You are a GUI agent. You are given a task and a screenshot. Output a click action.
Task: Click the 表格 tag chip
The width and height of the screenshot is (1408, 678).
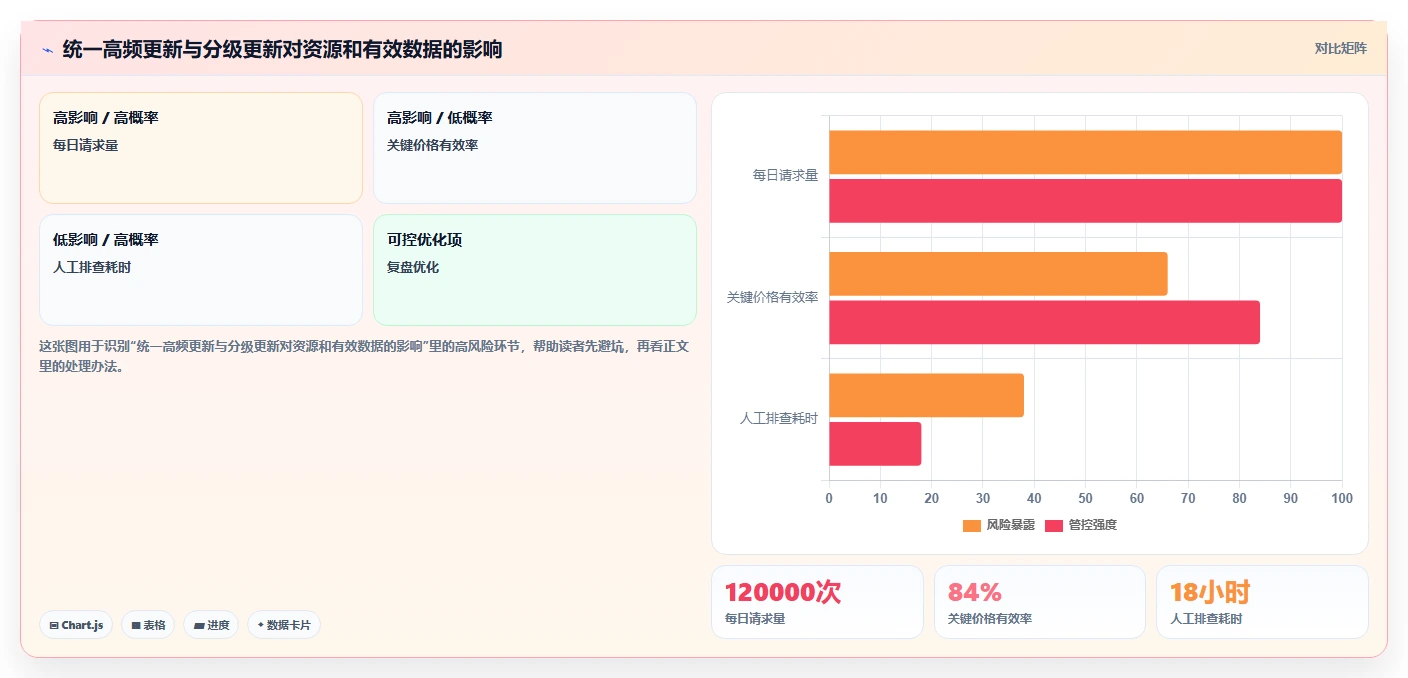tap(148, 625)
